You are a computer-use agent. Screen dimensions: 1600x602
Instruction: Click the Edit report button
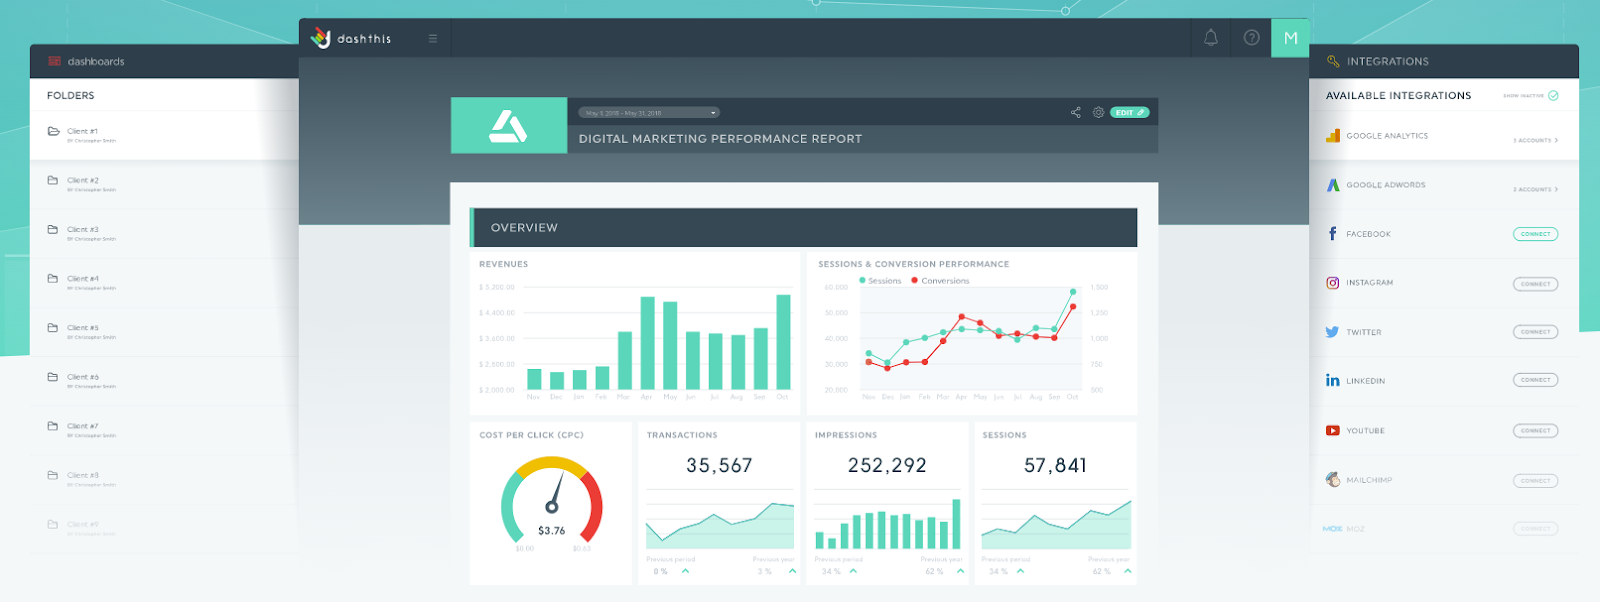1129,112
